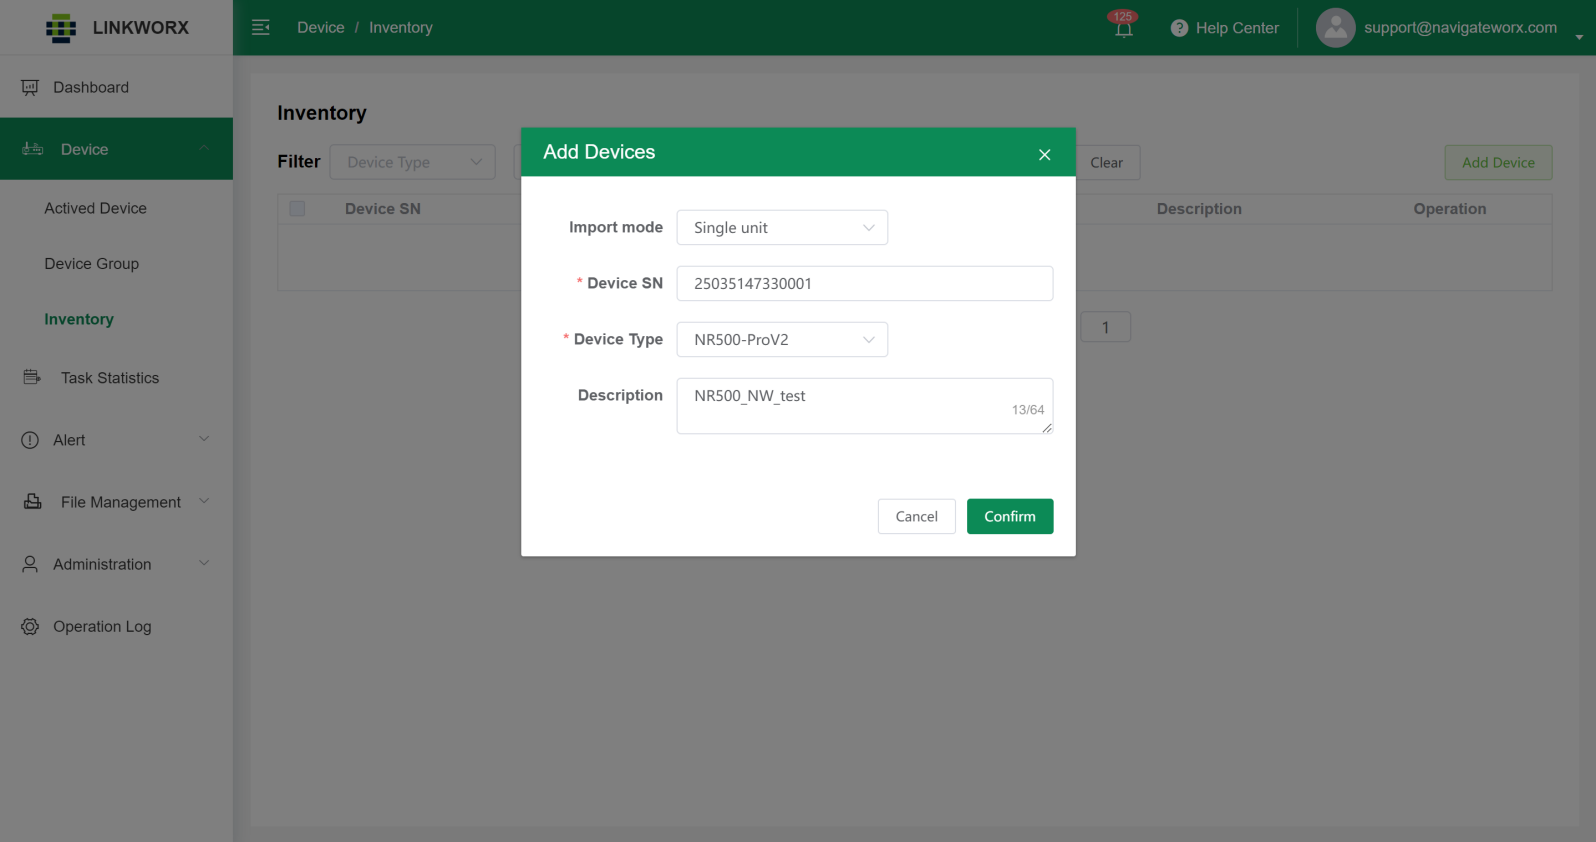
Task: Open Task Statistics page
Action: tap(110, 378)
